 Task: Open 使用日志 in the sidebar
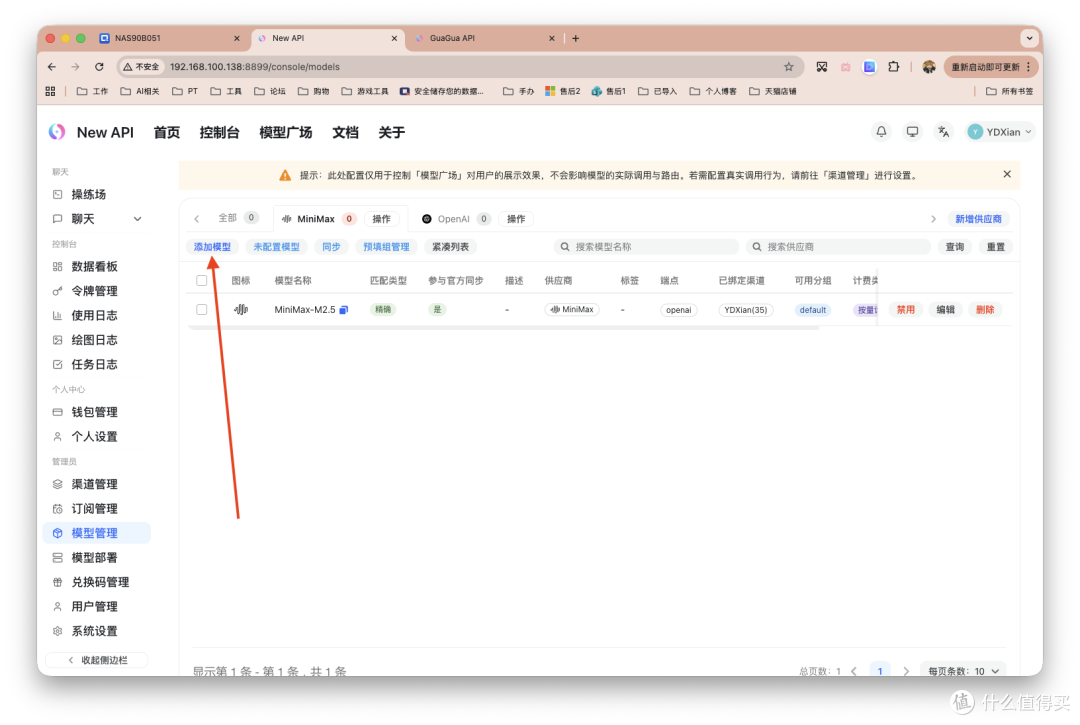pyautogui.click(x=96, y=315)
